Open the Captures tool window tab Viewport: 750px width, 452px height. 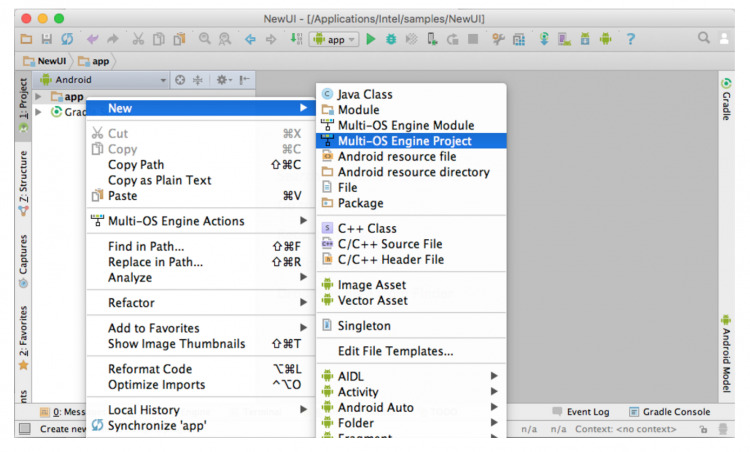click(23, 261)
